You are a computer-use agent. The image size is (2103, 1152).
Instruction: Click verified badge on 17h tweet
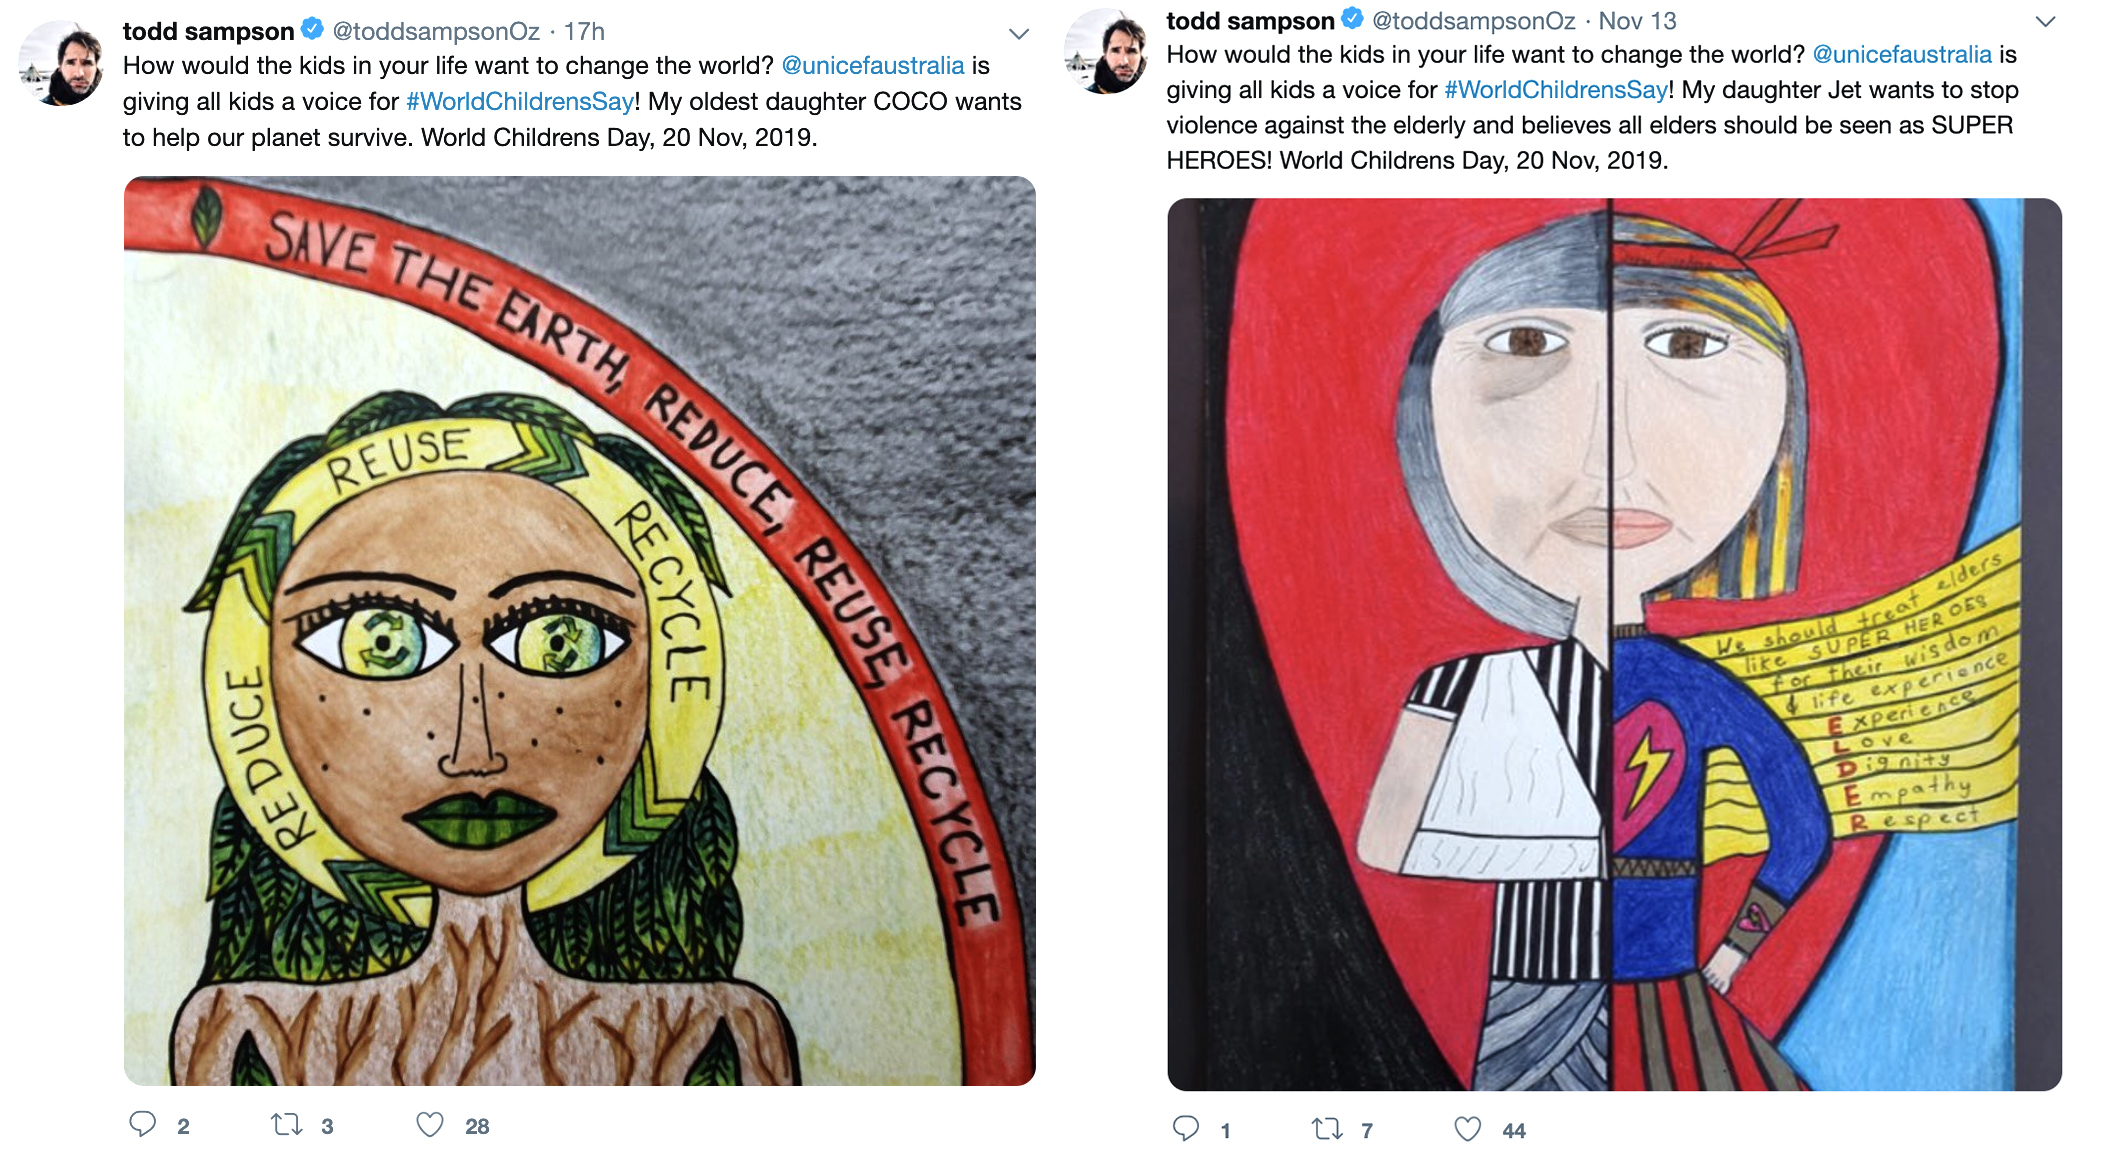click(x=313, y=29)
